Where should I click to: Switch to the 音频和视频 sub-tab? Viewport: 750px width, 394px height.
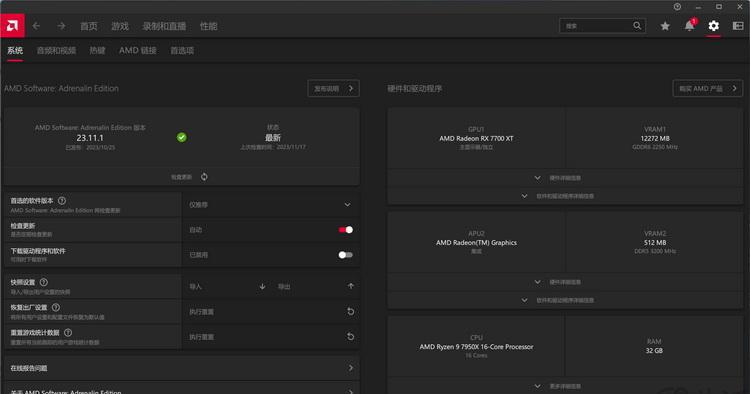56,50
